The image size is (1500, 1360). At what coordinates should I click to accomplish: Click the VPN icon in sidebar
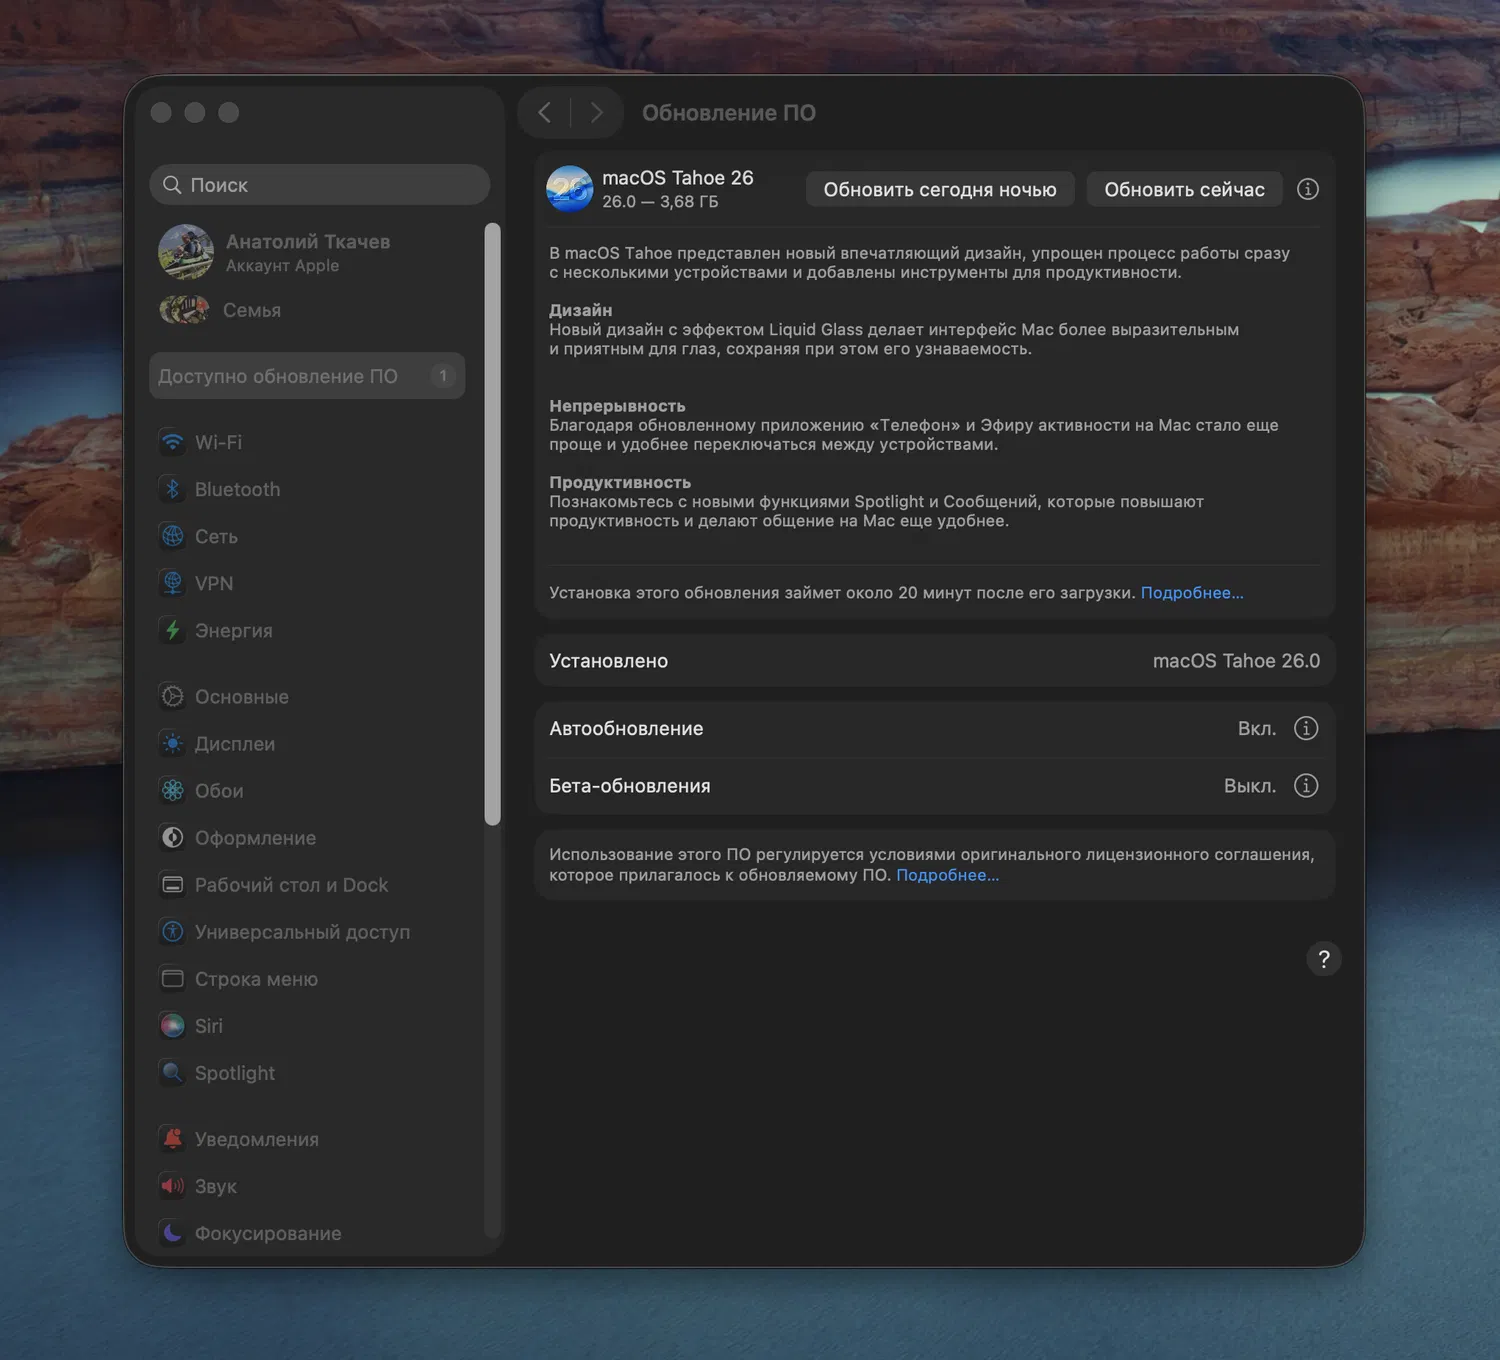tap(173, 583)
